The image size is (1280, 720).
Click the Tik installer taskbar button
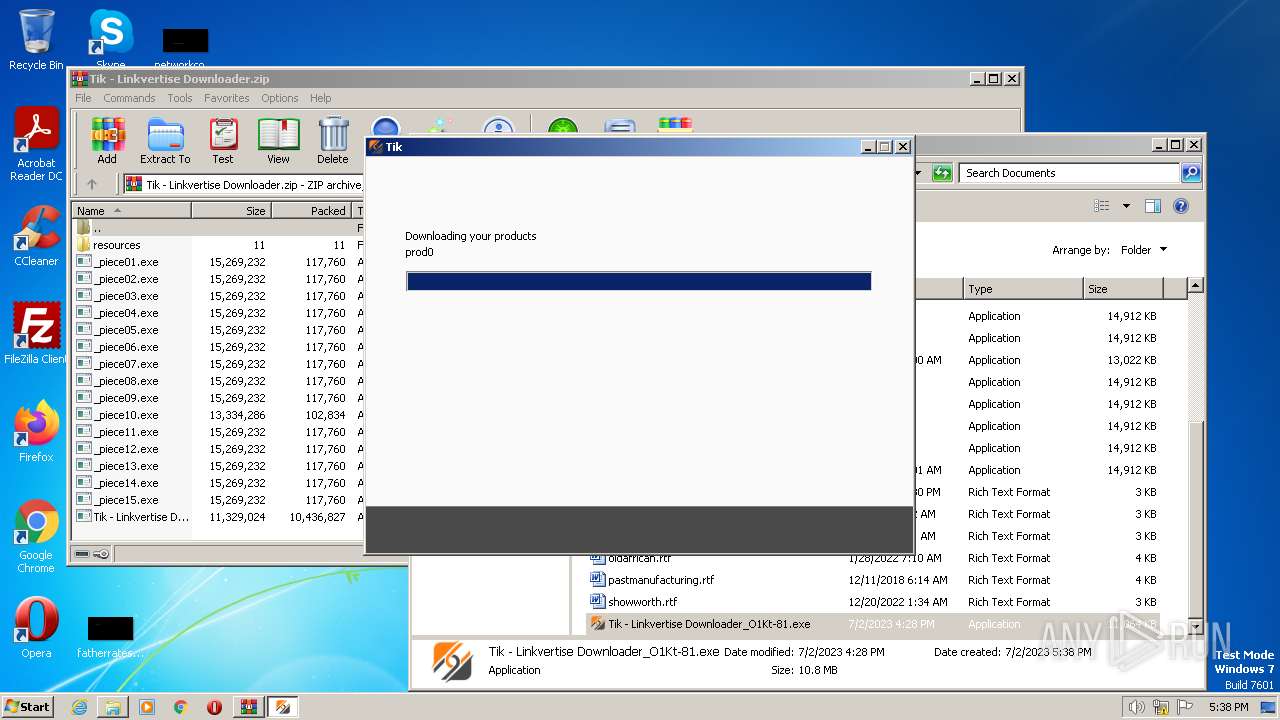coord(283,707)
